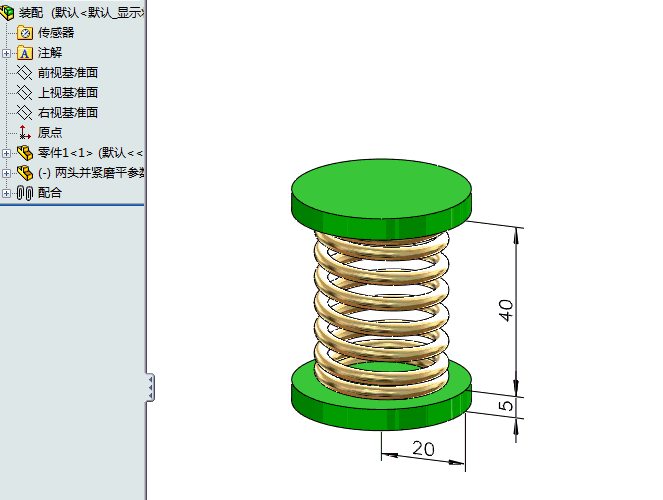This screenshot has height=500, width=663.
Task: Click the 配合 mates paperclip icon
Action: (x=25, y=193)
